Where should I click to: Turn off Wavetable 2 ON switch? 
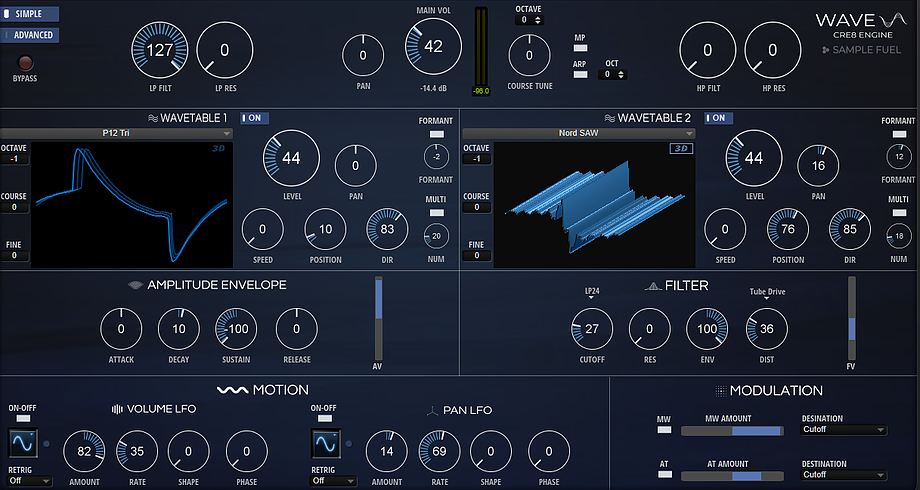tap(718, 118)
